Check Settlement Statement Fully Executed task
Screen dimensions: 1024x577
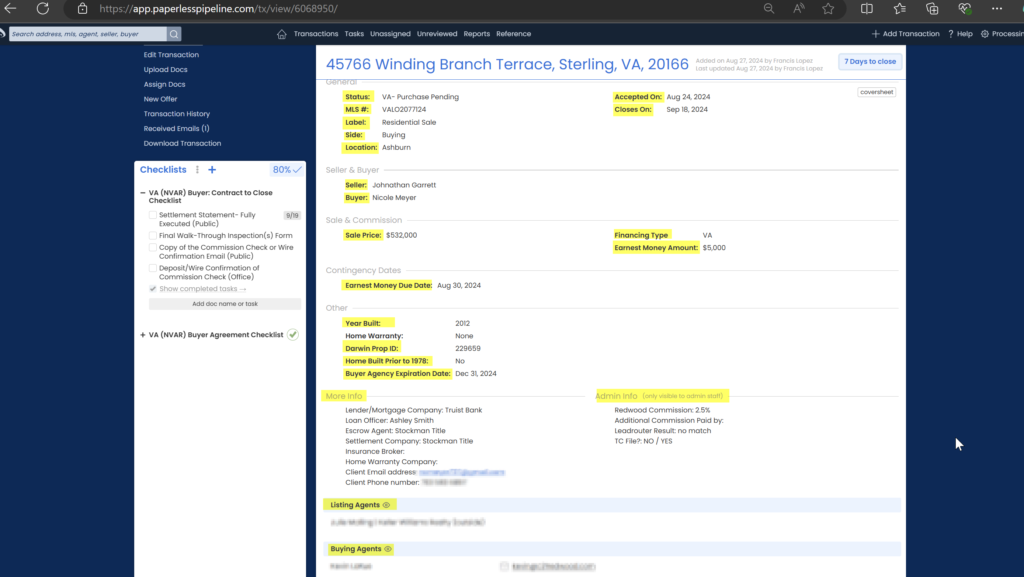point(153,215)
